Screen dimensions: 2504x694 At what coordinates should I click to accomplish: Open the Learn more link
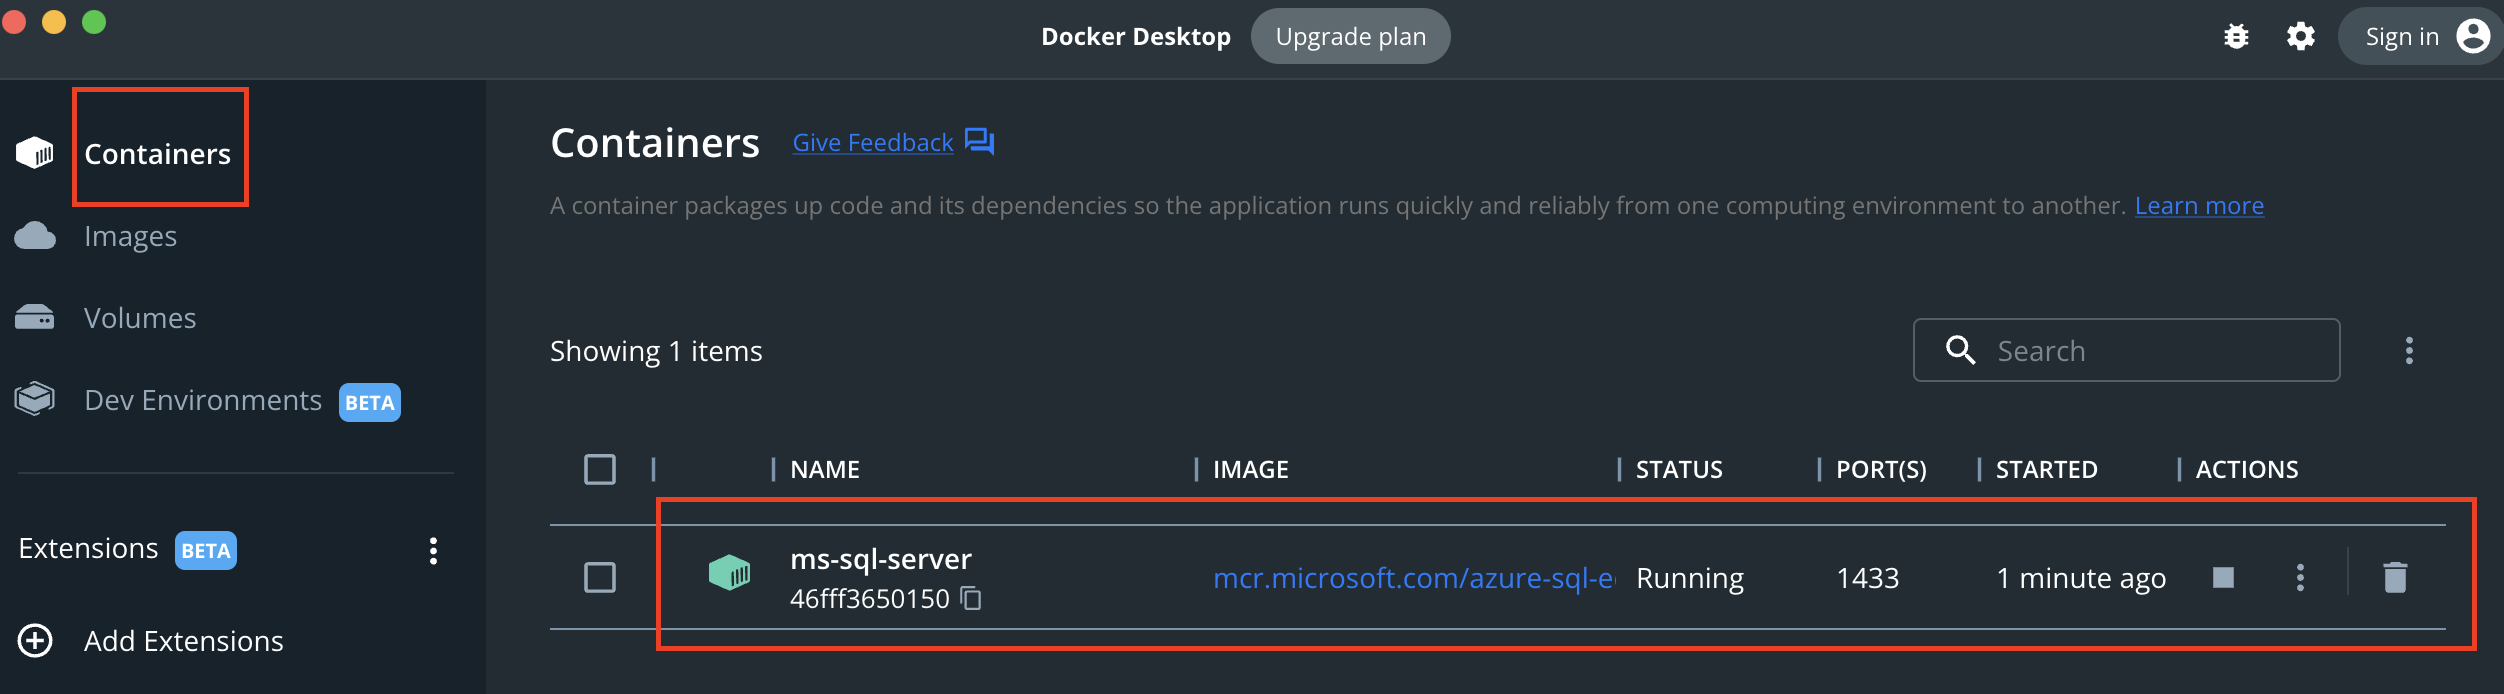tap(2199, 205)
